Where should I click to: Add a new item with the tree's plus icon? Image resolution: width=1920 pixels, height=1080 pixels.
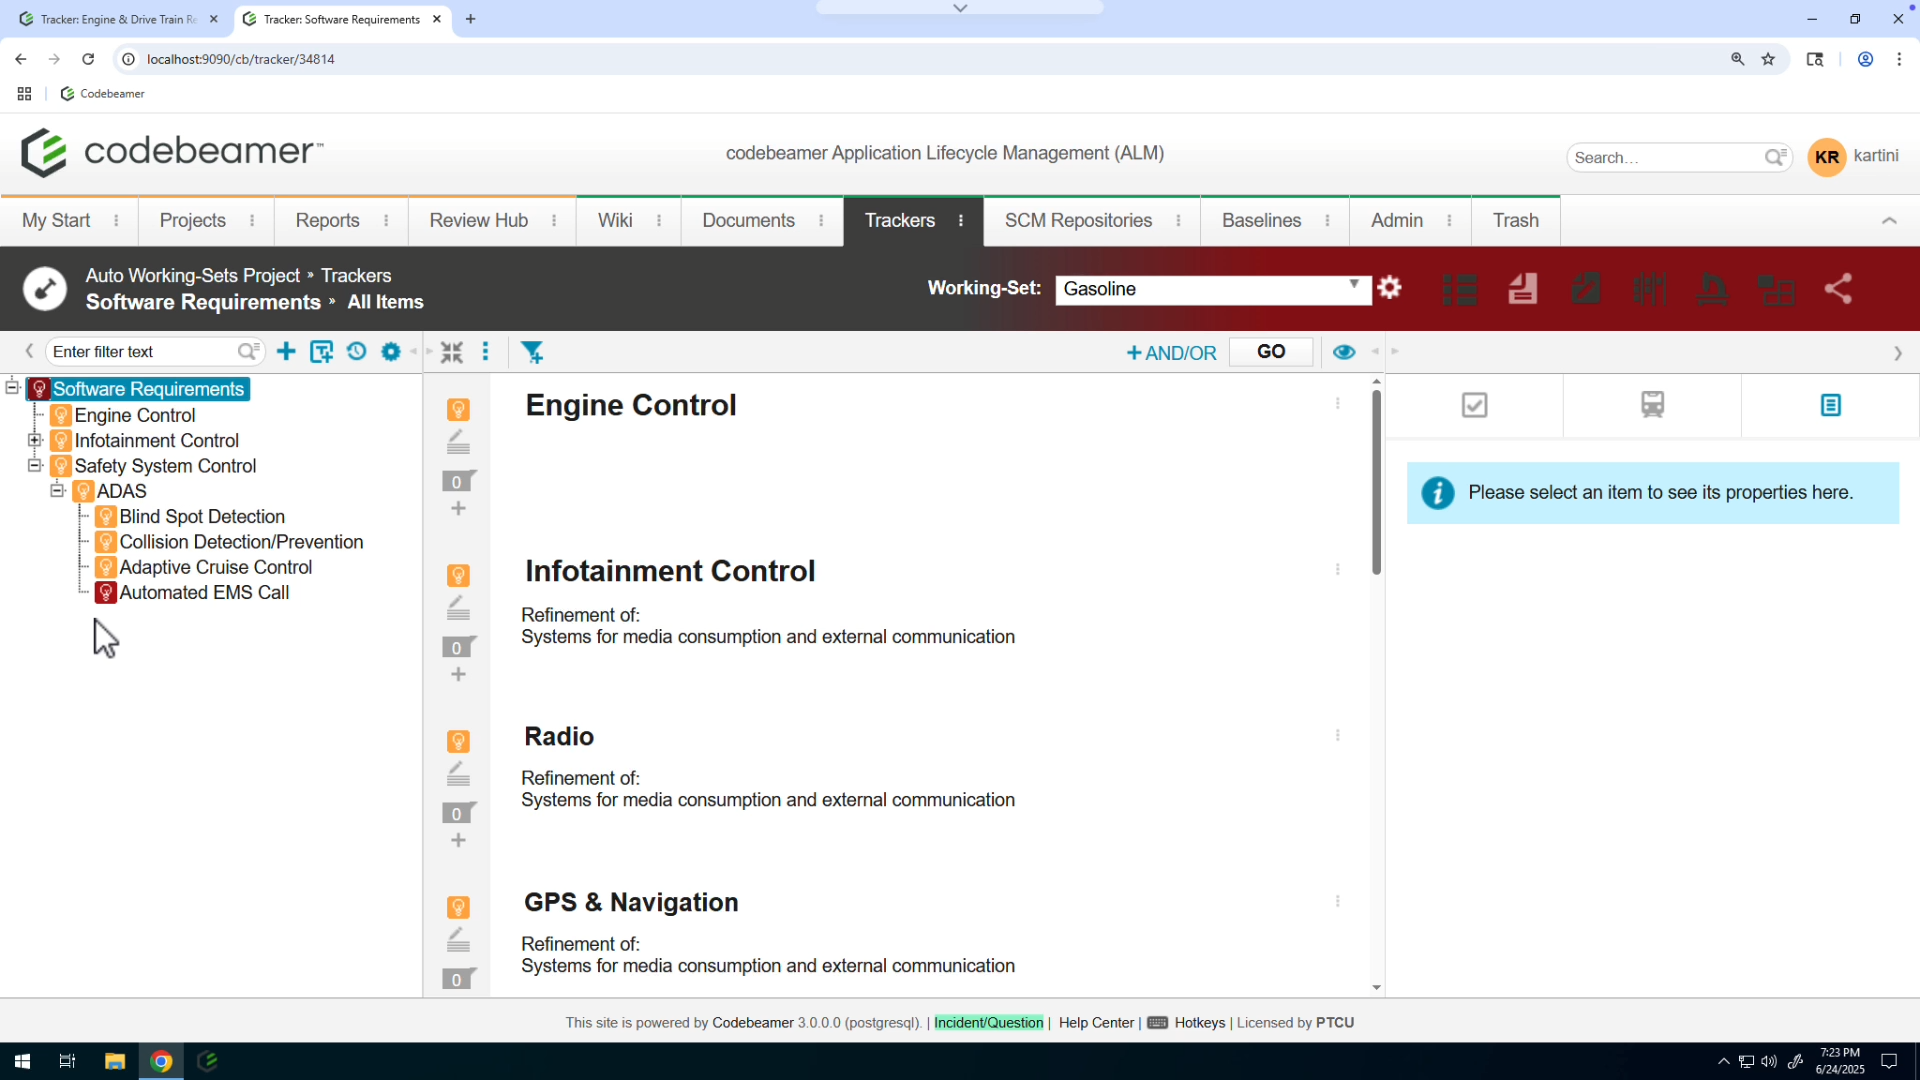286,351
